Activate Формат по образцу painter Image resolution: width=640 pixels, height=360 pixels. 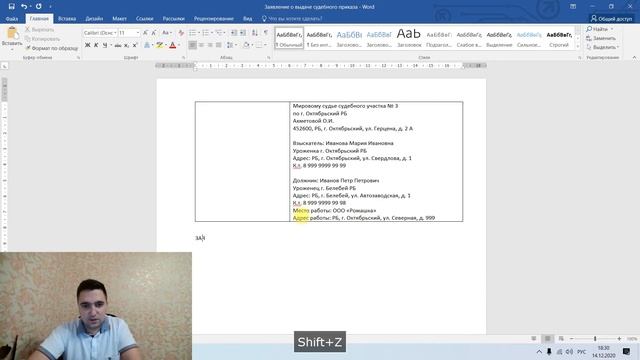[x=51, y=48]
